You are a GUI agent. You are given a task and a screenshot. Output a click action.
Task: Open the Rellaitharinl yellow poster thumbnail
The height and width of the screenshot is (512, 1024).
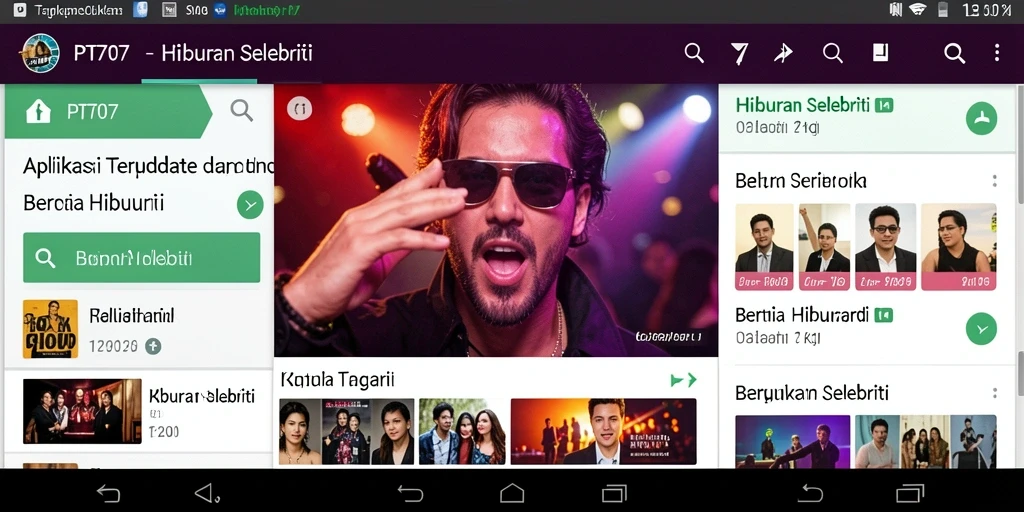click(x=50, y=329)
